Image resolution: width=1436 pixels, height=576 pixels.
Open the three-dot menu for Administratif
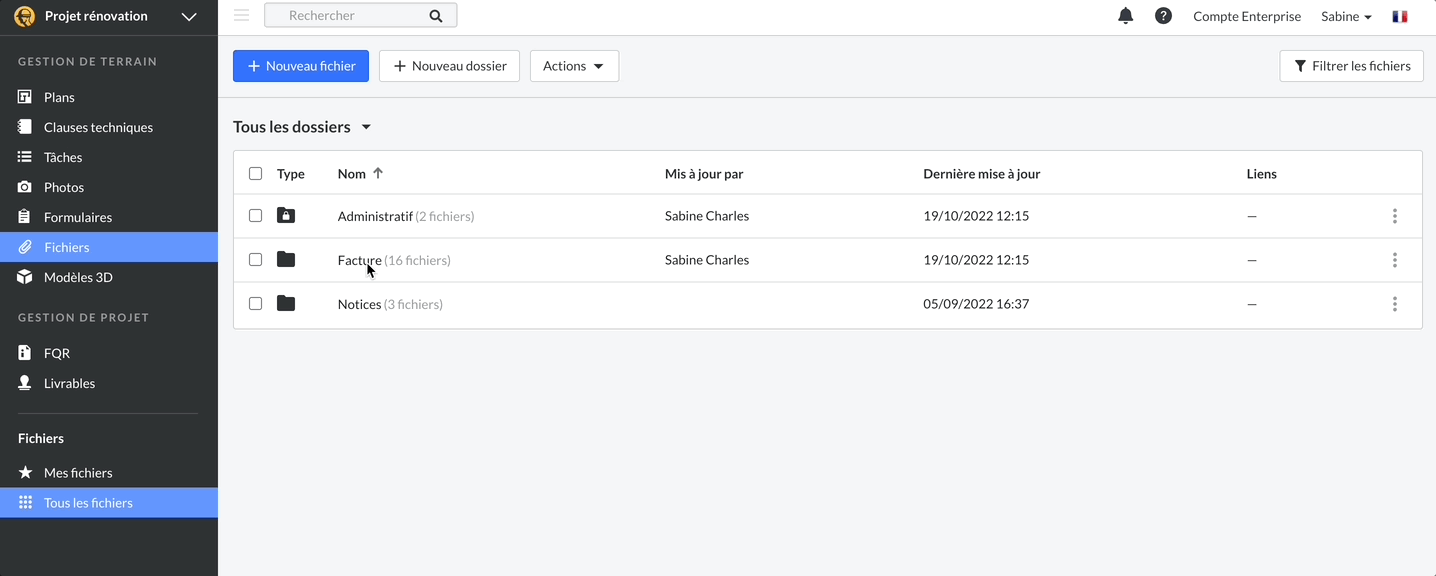click(1394, 216)
